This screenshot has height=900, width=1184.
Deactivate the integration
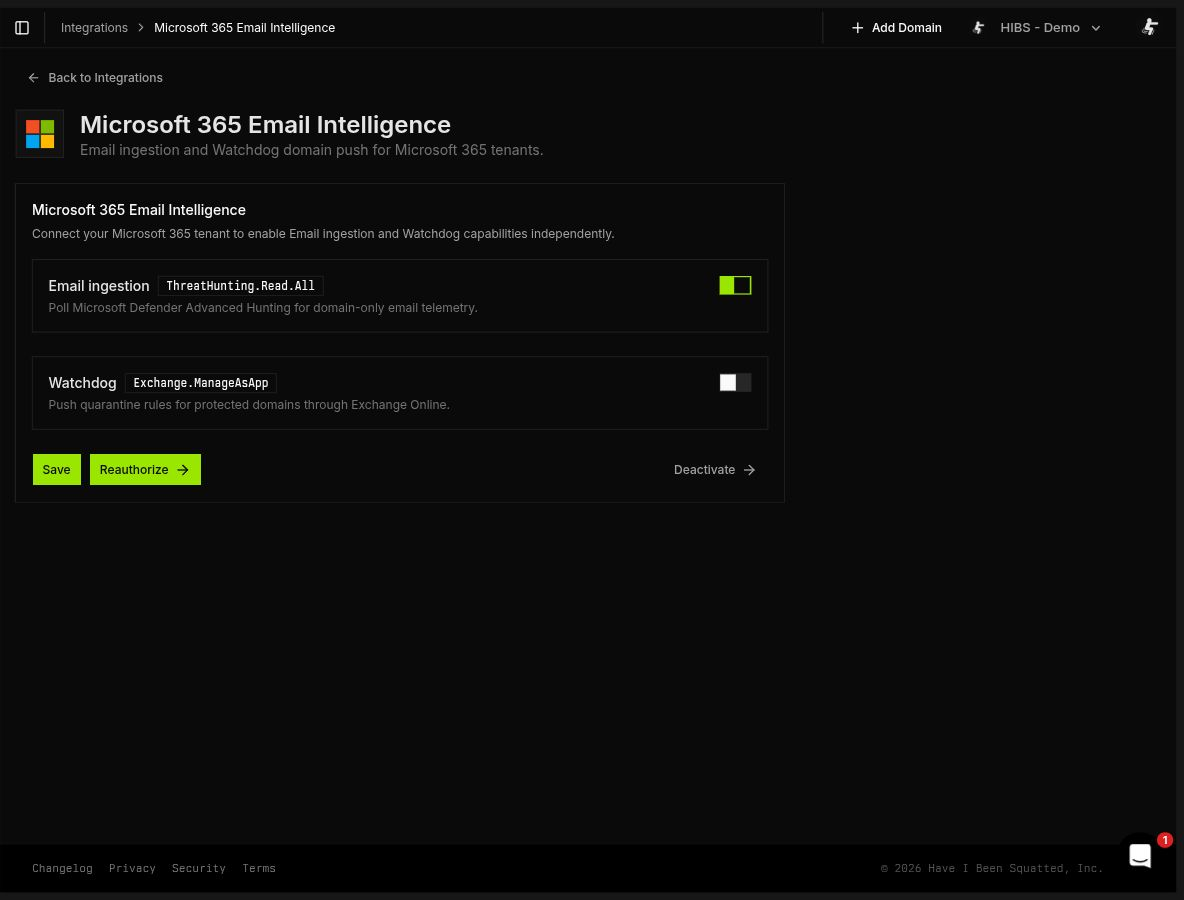(714, 470)
